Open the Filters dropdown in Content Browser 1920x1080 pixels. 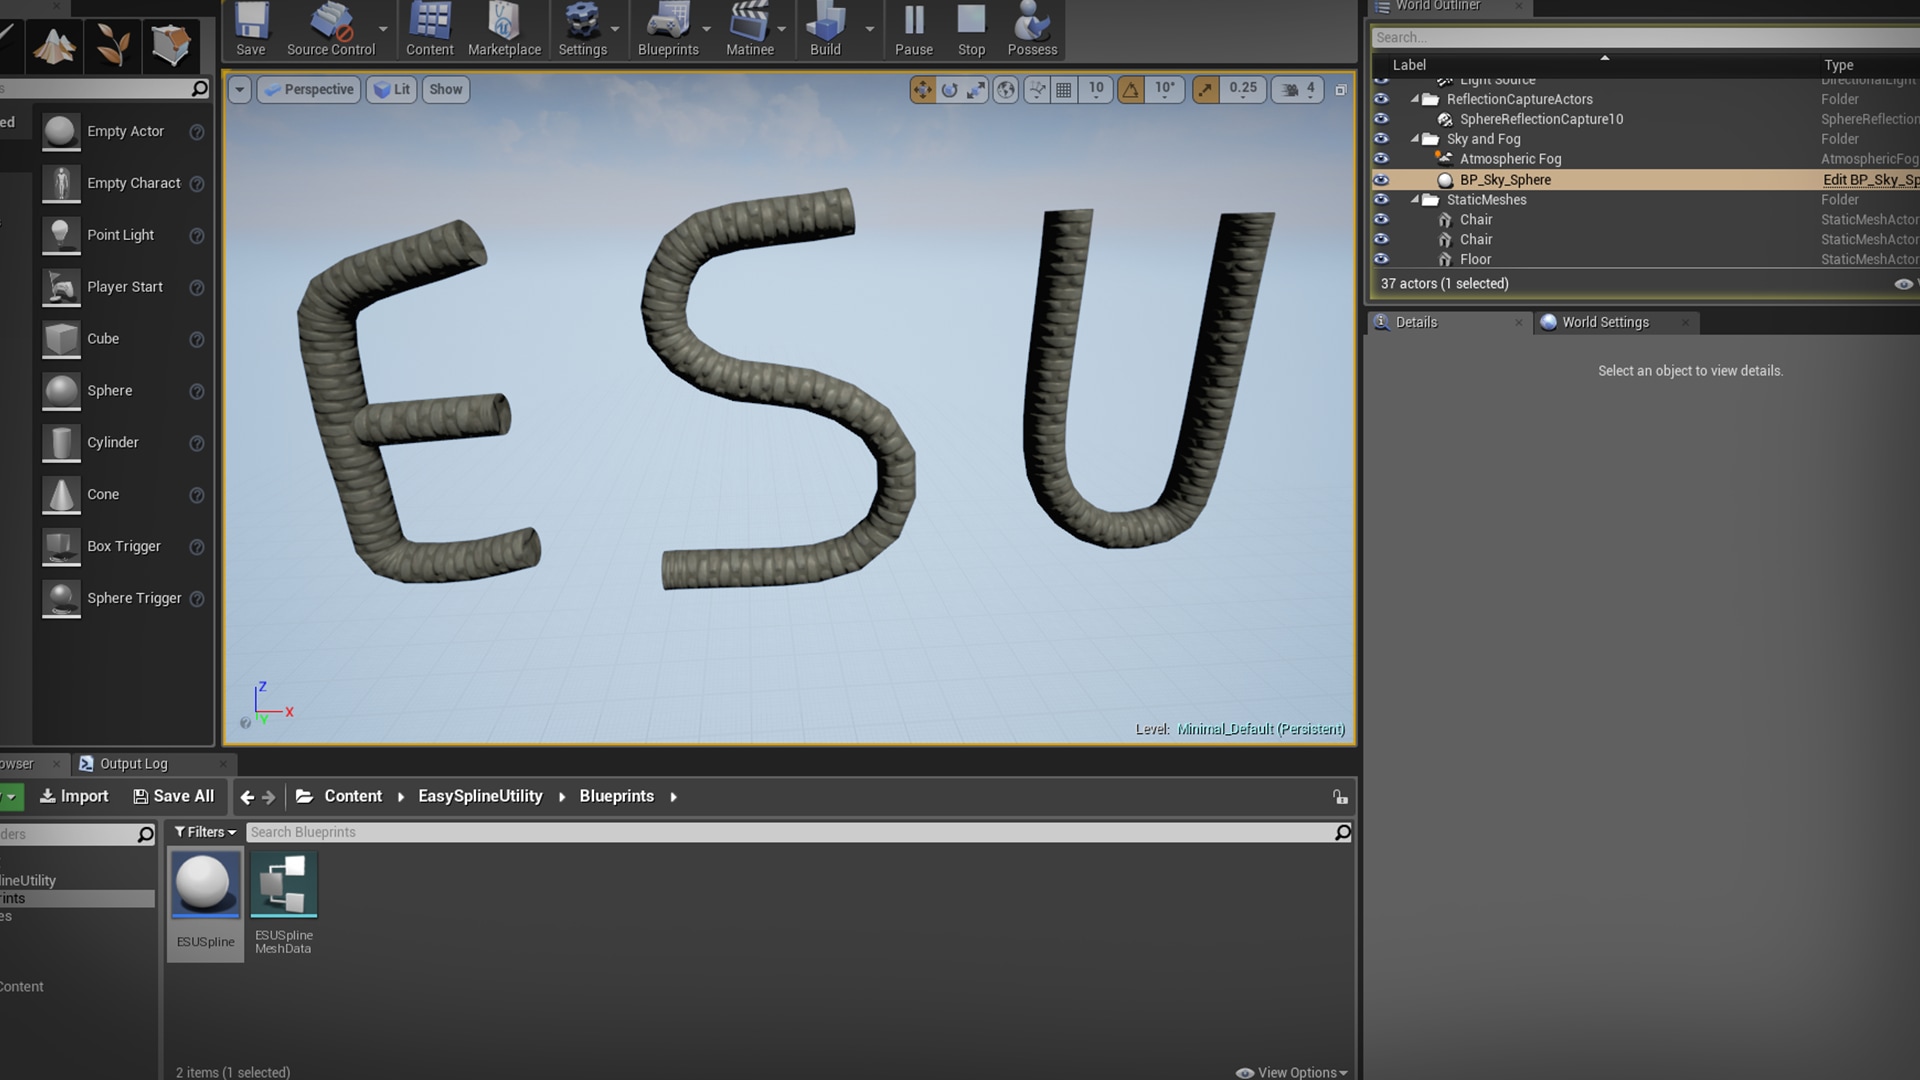click(205, 832)
